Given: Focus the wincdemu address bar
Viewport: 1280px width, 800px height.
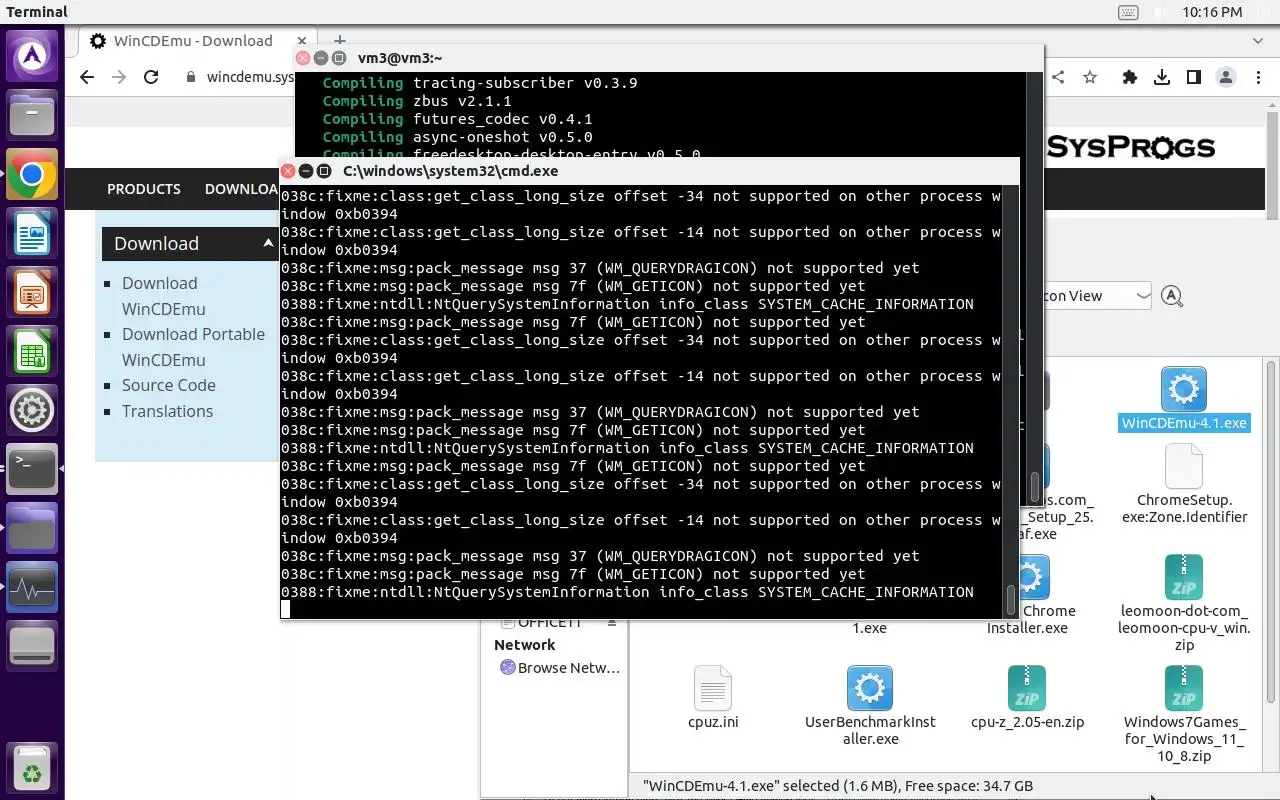Looking at the screenshot, I should coord(250,77).
